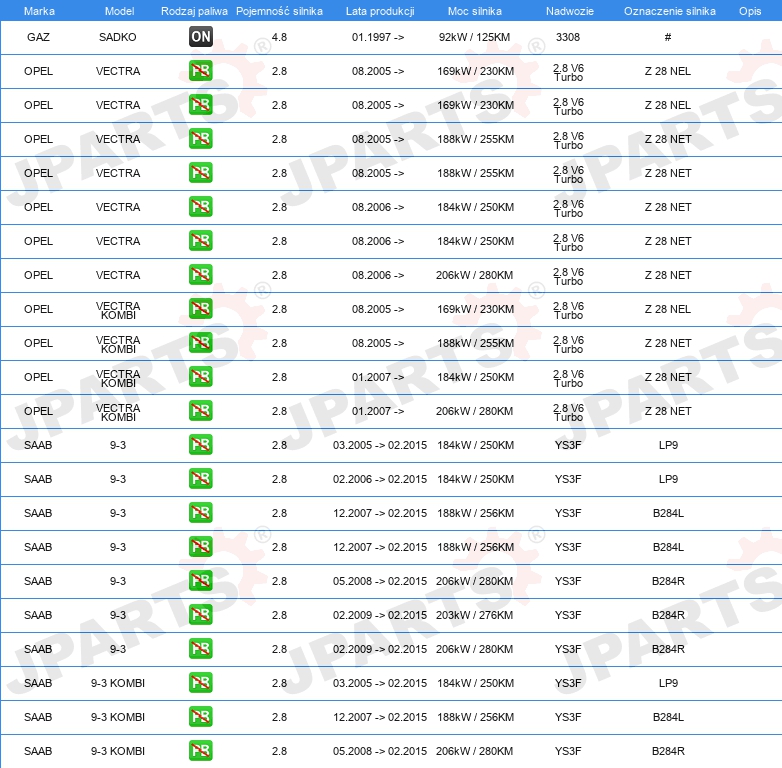Click LP9 engine code in the 02.2006 row
This screenshot has width=782, height=768.
(668, 479)
